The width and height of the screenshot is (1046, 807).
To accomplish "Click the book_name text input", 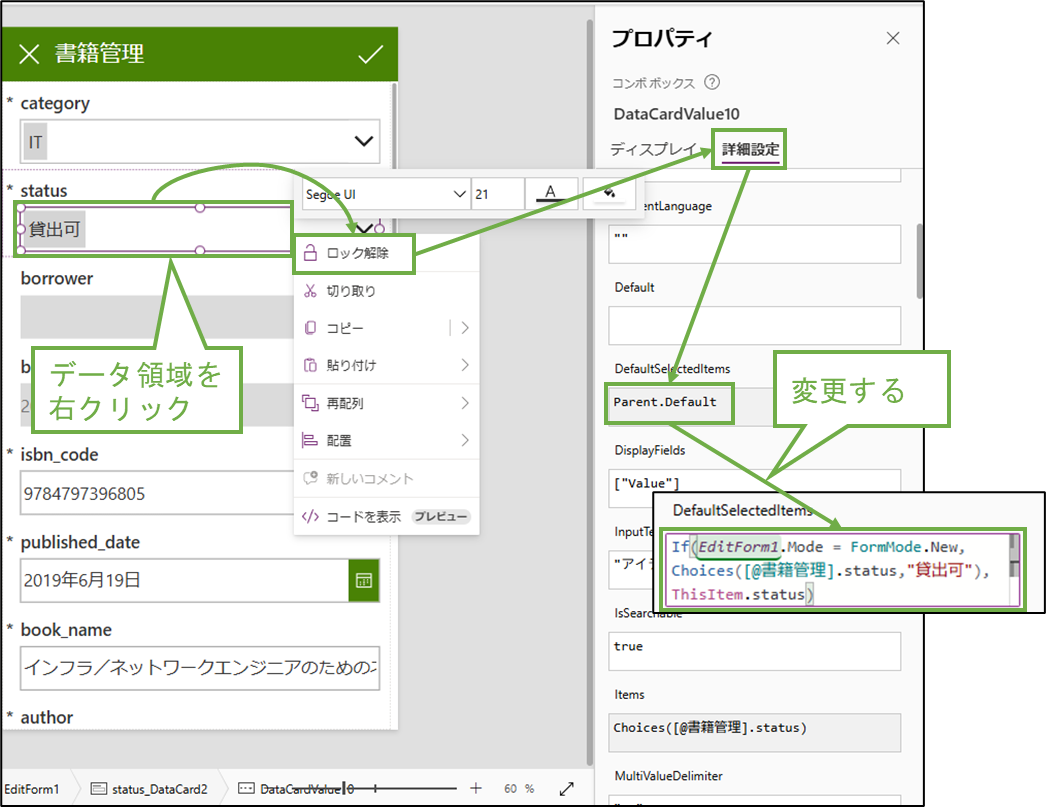I will [200, 668].
